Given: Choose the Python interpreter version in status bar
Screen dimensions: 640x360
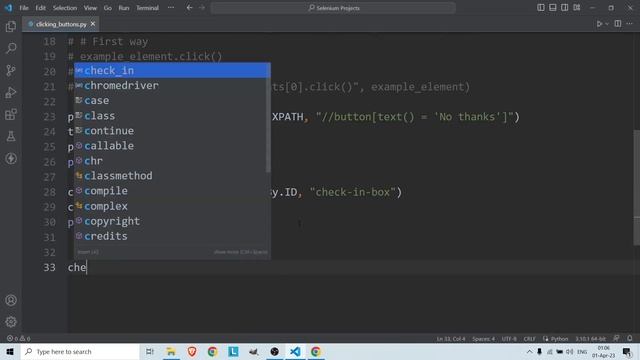Looking at the screenshot, I should pyautogui.click(x=591, y=339).
